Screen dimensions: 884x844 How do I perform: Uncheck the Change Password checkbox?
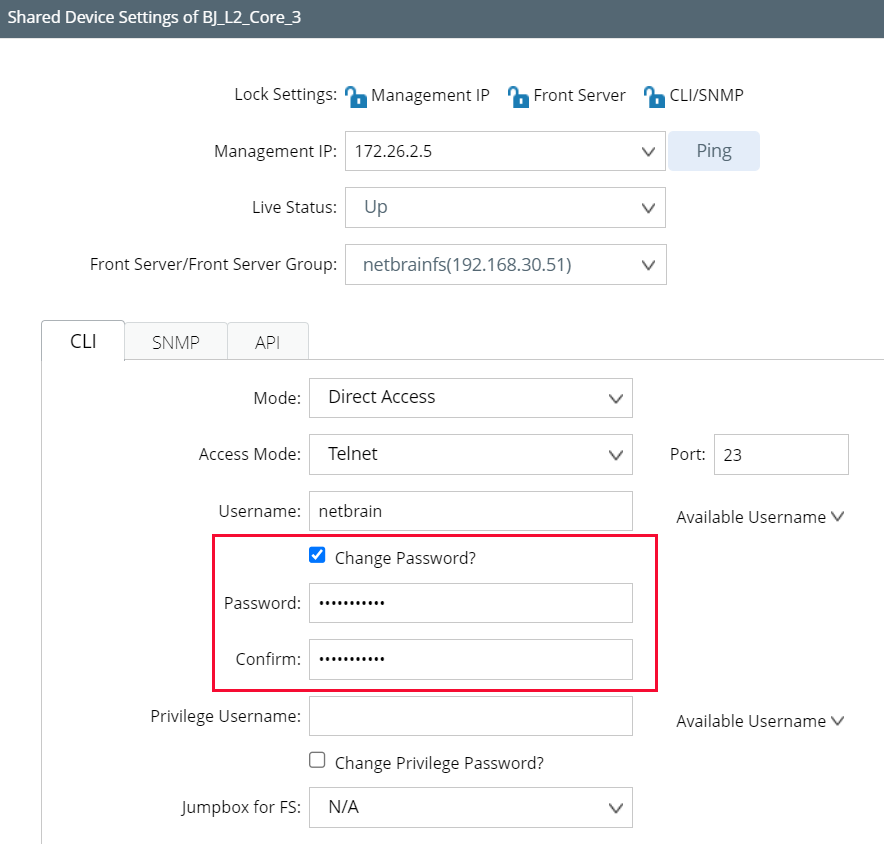316,554
